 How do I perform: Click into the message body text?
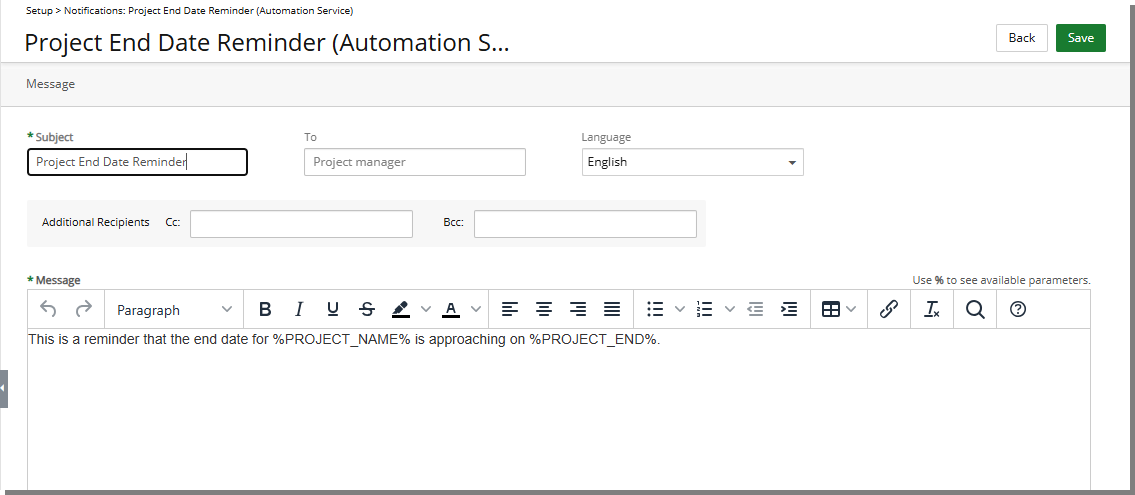click(345, 339)
